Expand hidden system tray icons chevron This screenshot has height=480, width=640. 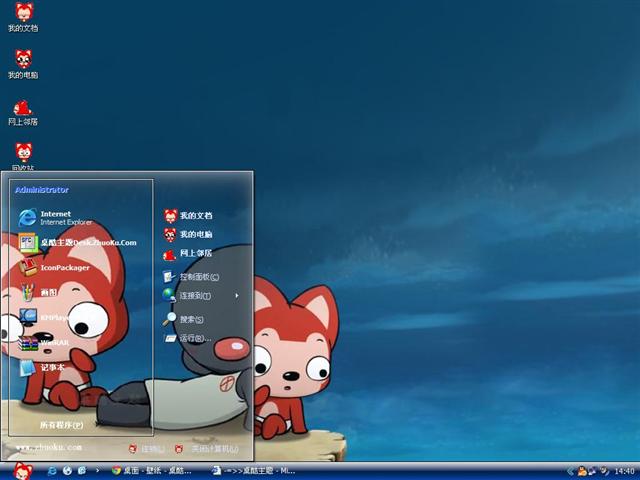coord(571,471)
